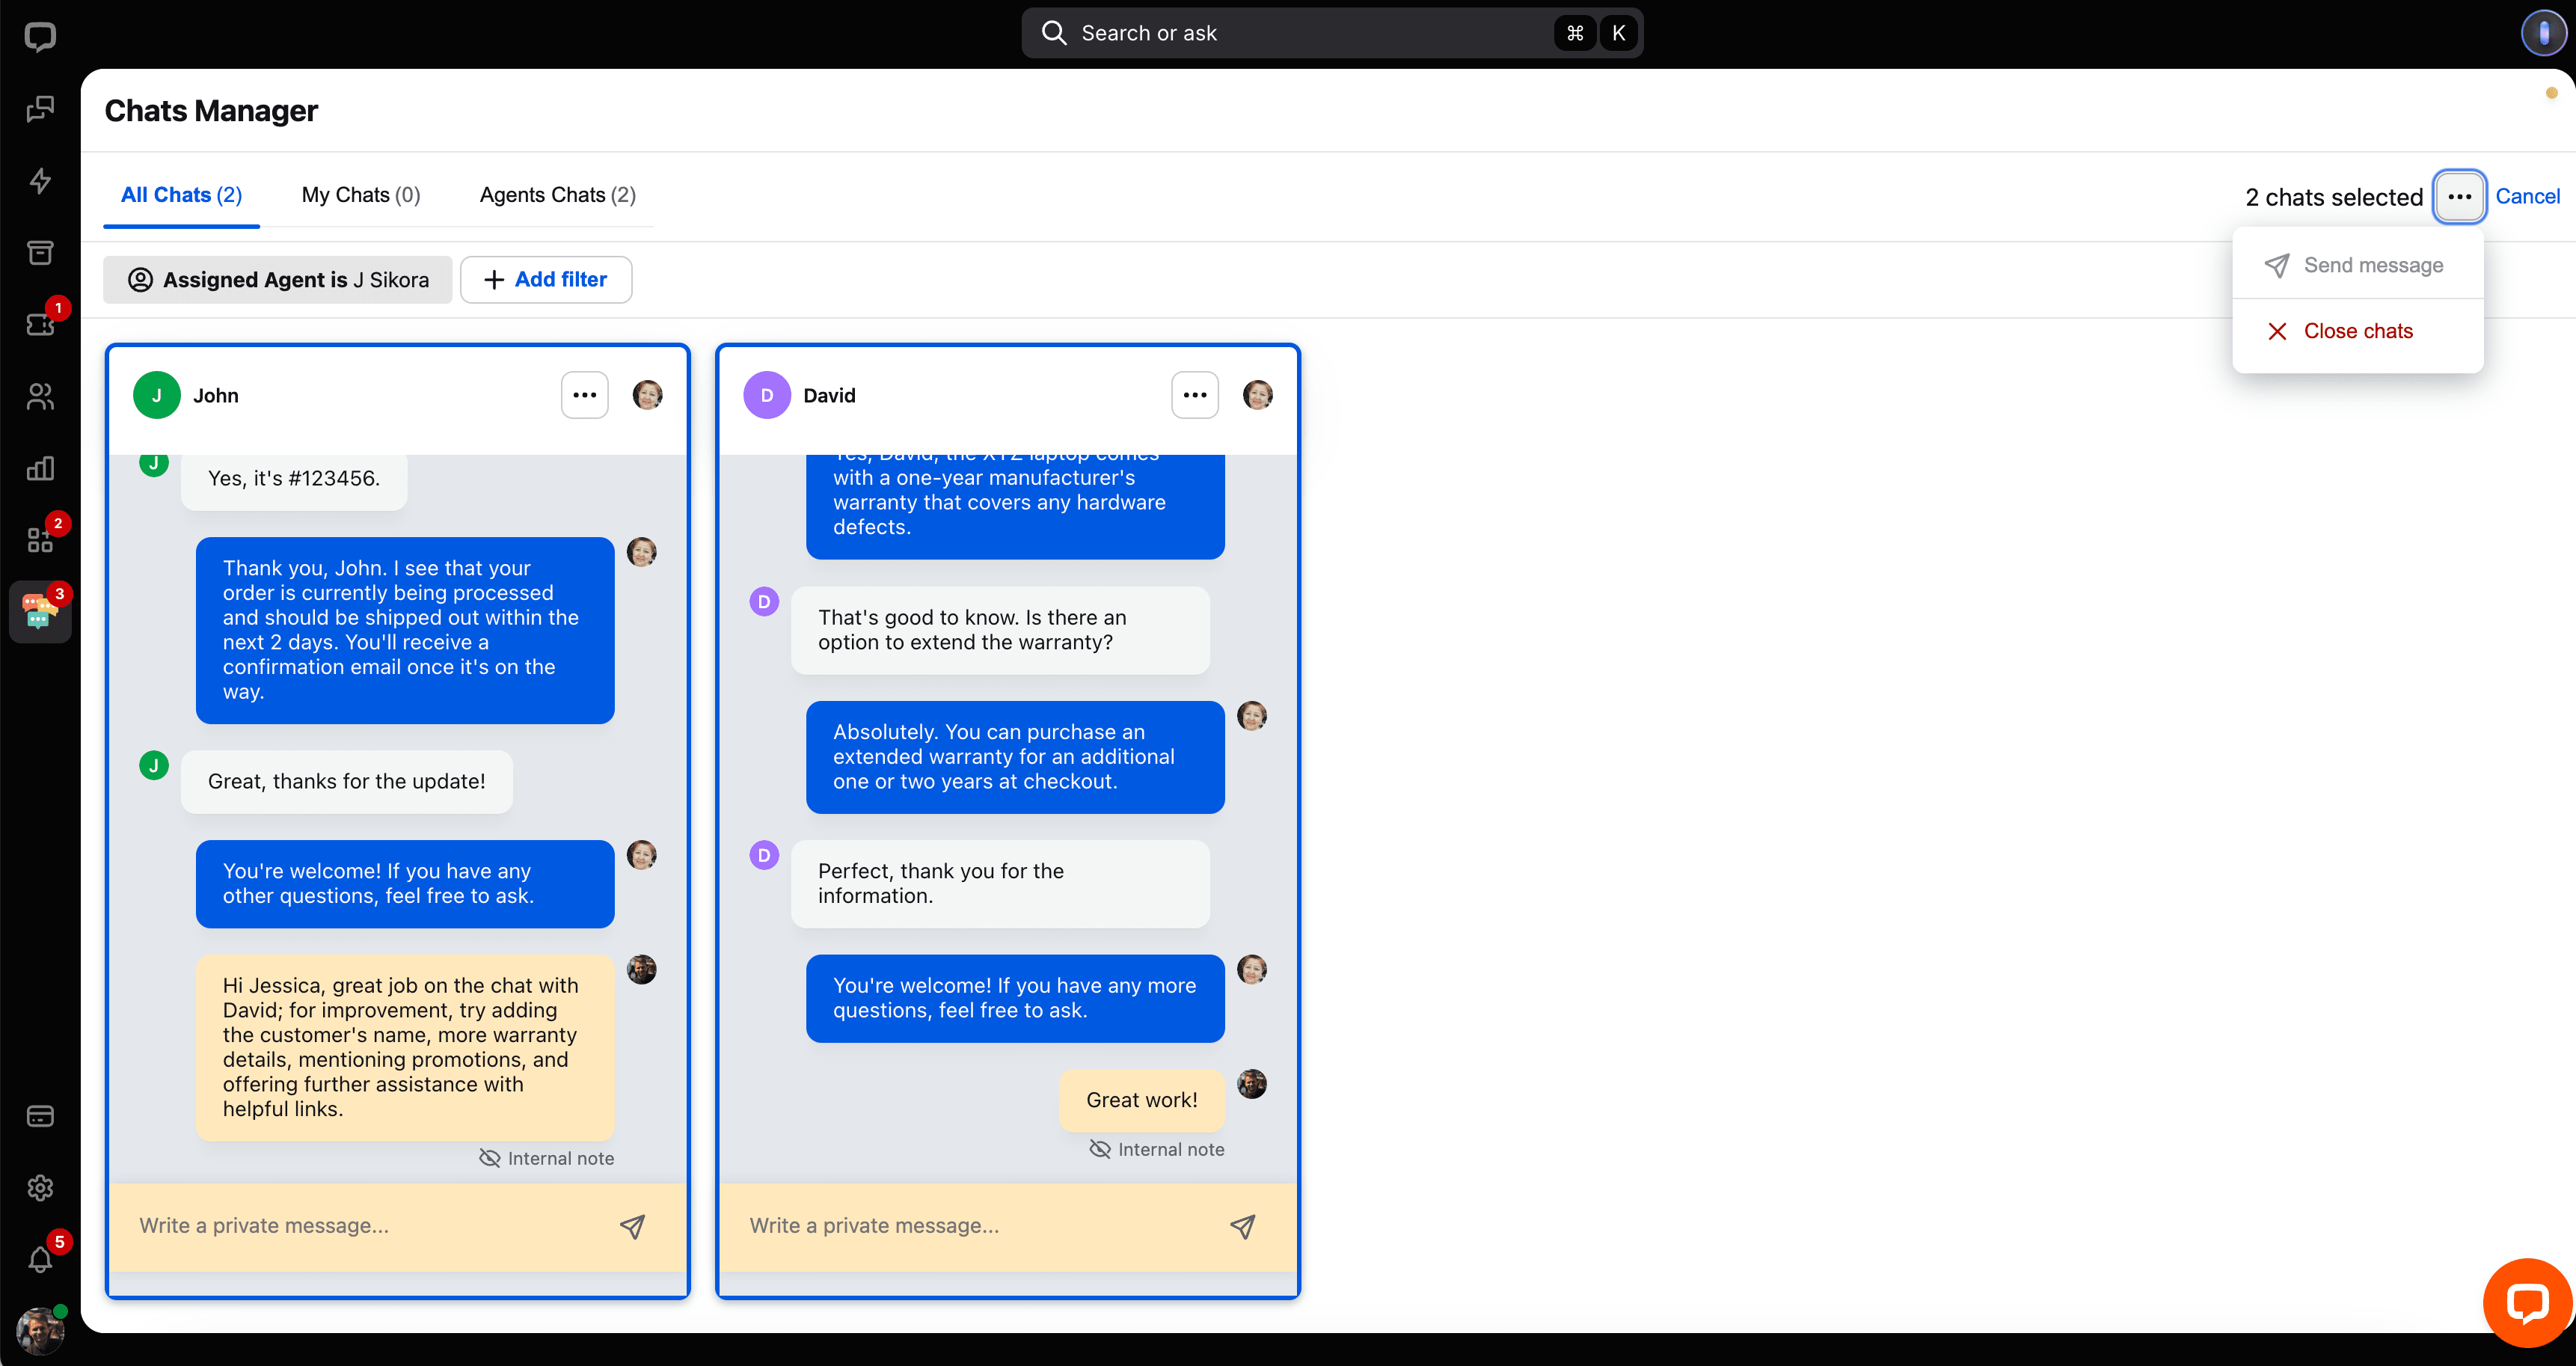Image resolution: width=2576 pixels, height=1366 pixels.
Task: Click the agent avatar in John's chat header
Action: [x=647, y=395]
